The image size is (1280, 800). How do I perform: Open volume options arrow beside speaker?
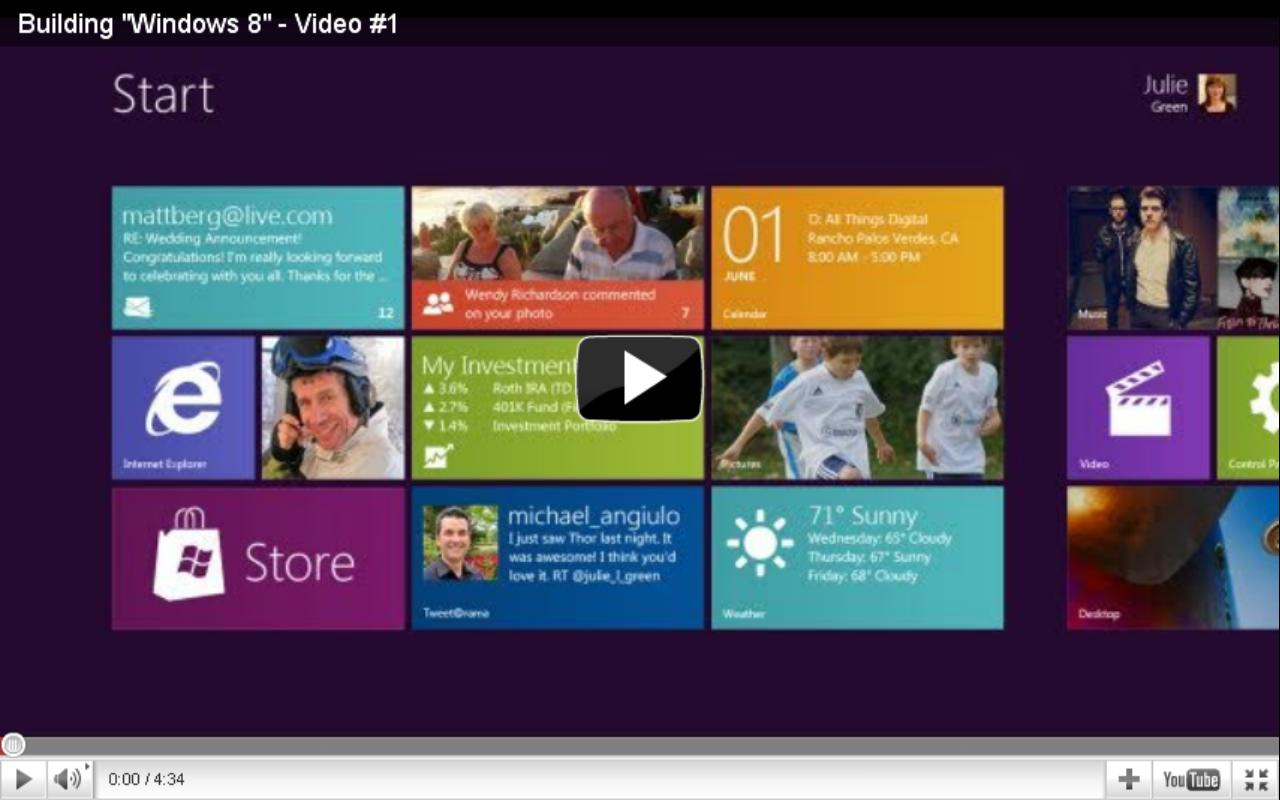(88, 767)
